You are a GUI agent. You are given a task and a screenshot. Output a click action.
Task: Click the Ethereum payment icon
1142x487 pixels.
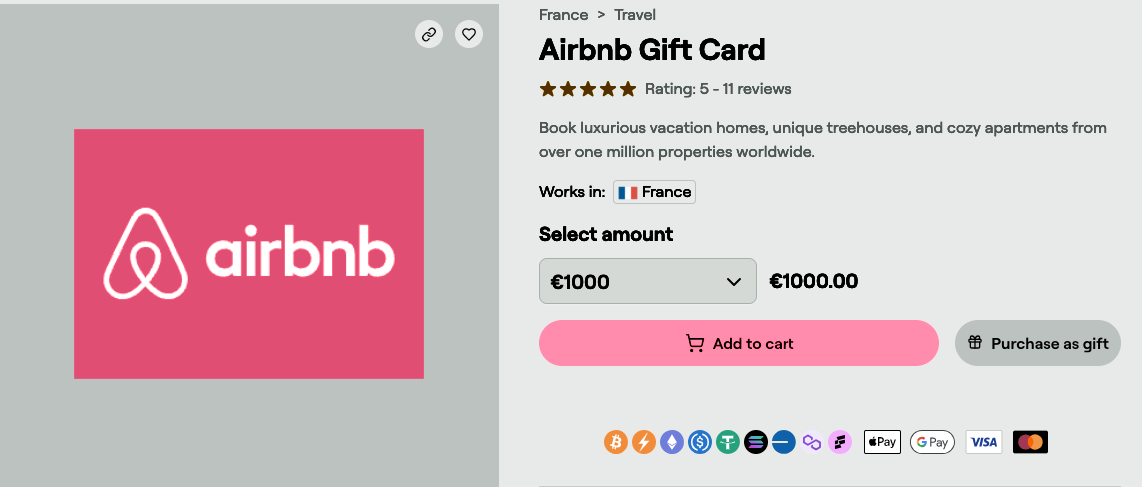point(672,442)
